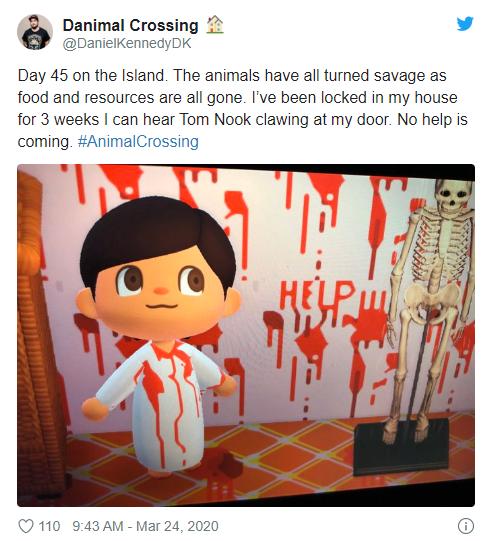
Task: Visit the @DanielKennedyDK handle link
Action: 127,43
